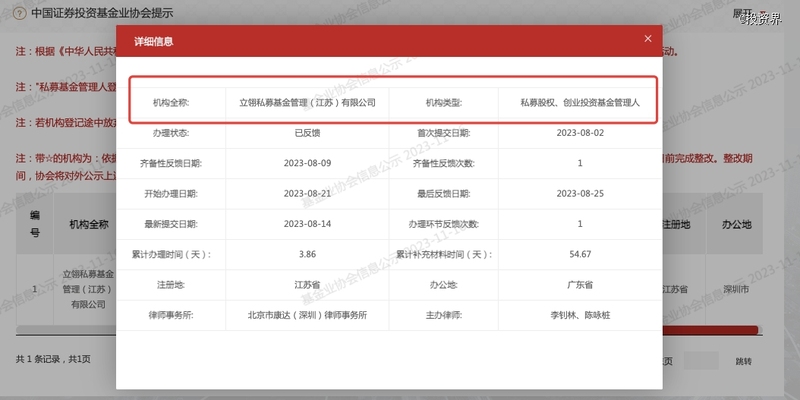Click the 办理环节反馈次数 label
This screenshot has height=400, width=800.
point(444,224)
